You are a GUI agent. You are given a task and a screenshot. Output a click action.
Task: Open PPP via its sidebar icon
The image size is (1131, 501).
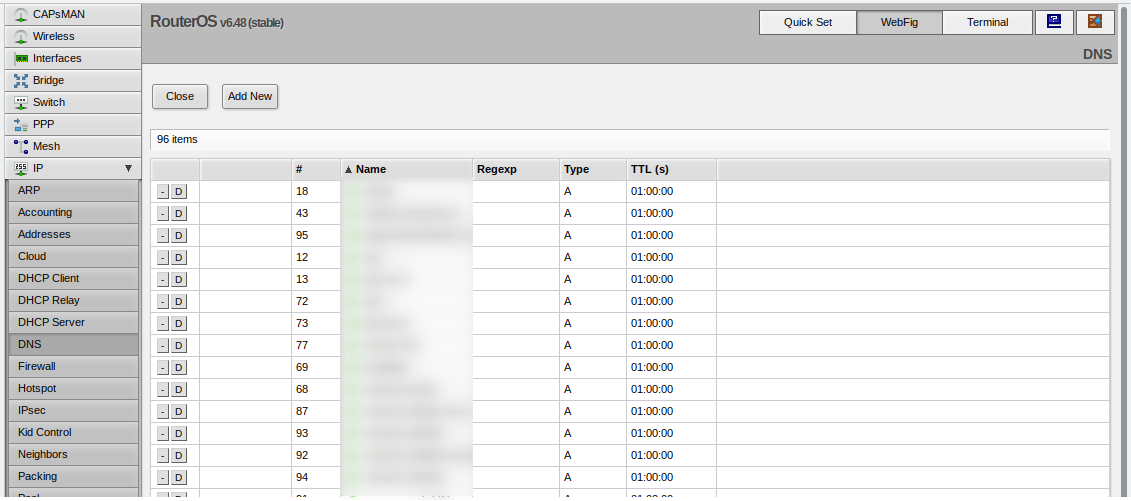[x=21, y=125]
